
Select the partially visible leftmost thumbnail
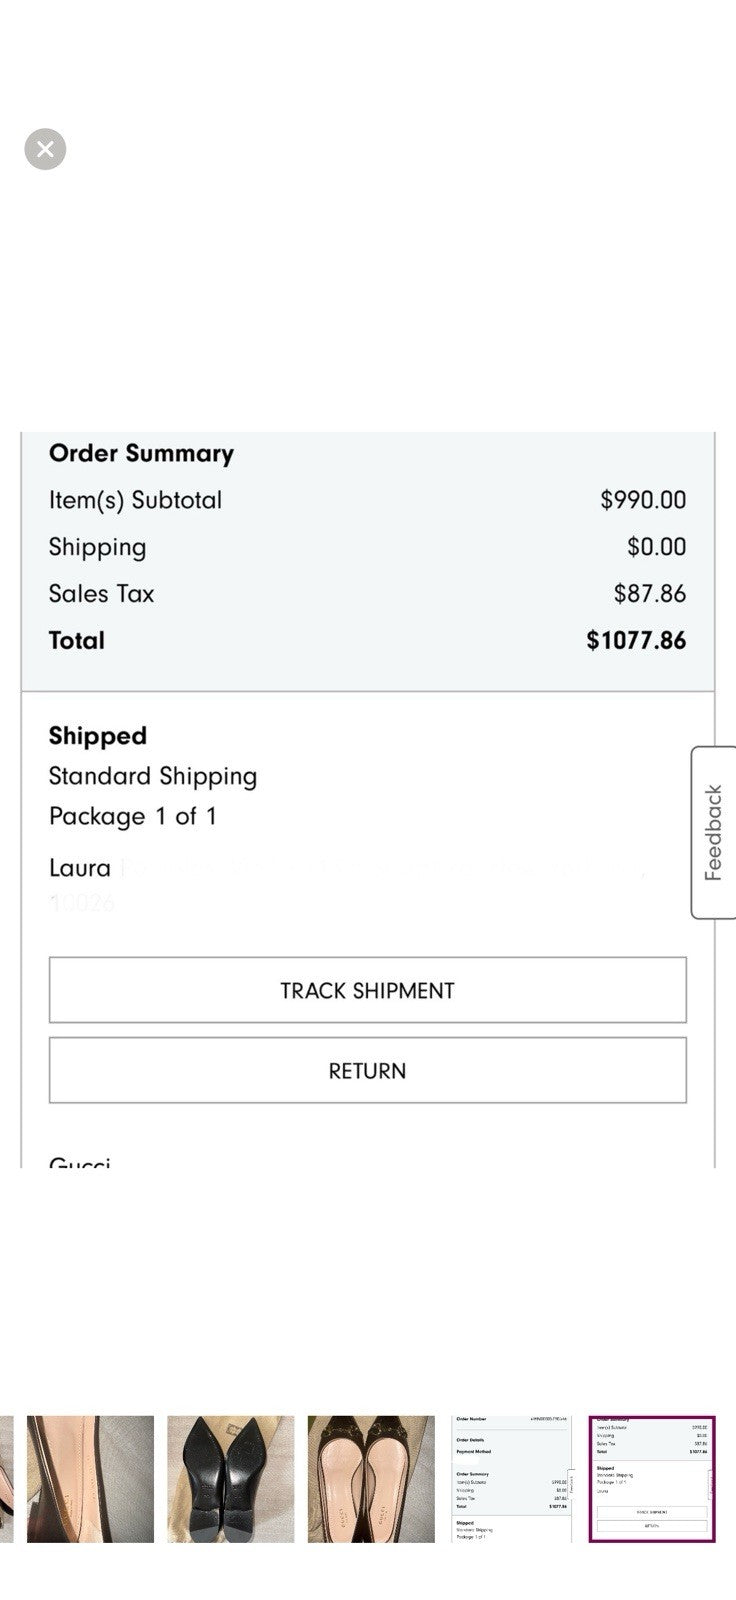[6, 1478]
